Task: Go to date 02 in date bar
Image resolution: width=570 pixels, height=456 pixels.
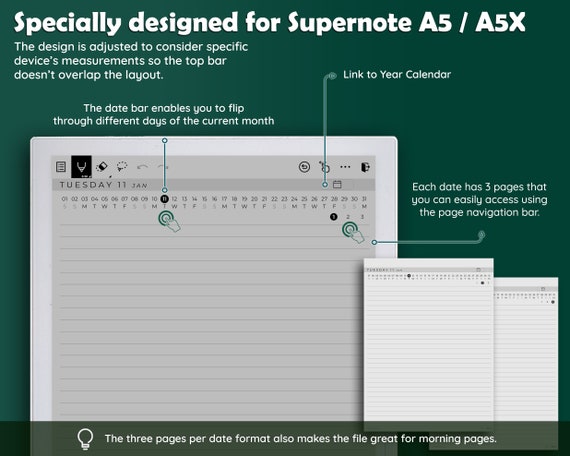Action: coord(75,199)
